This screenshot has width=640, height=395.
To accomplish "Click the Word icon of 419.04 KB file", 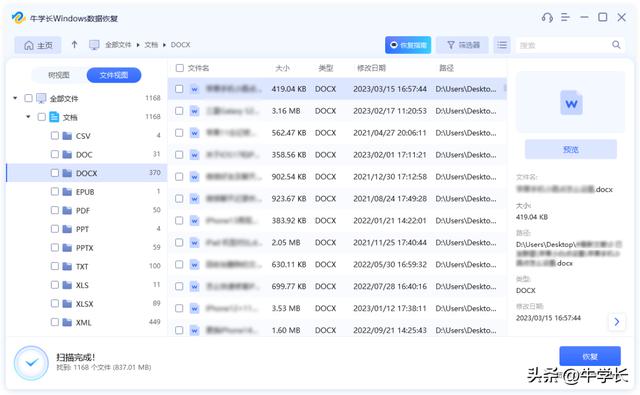I will pos(195,89).
